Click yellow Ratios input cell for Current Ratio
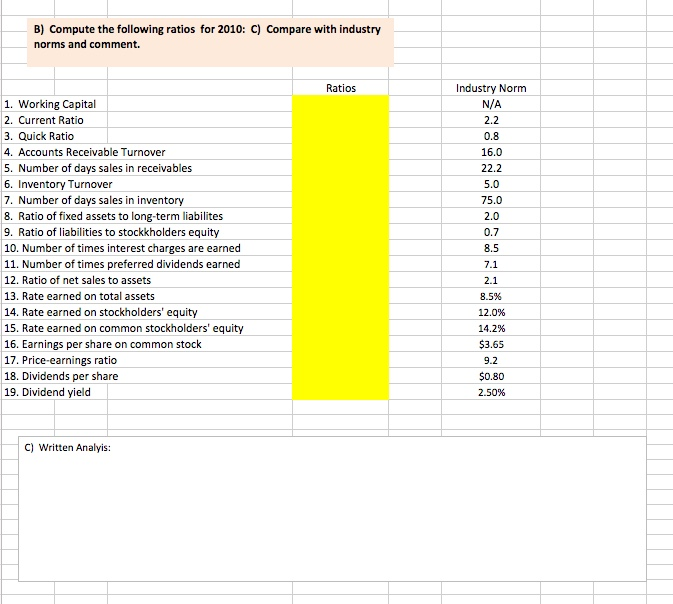673x604 pixels. tap(341, 120)
